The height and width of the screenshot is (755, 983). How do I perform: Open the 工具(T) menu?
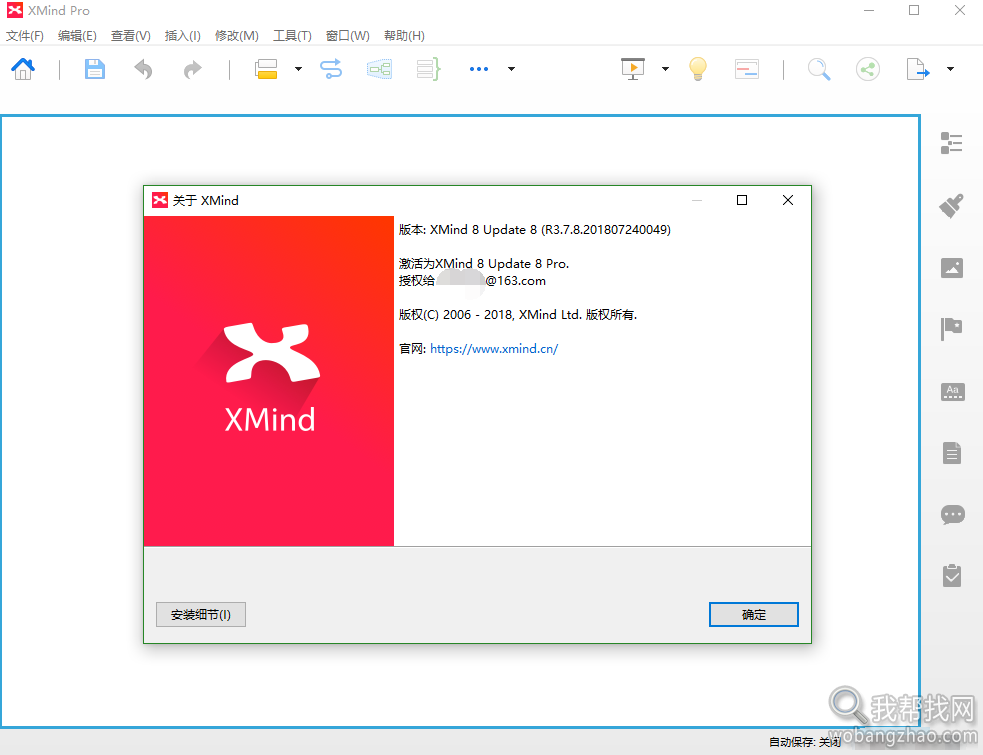[x=292, y=36]
